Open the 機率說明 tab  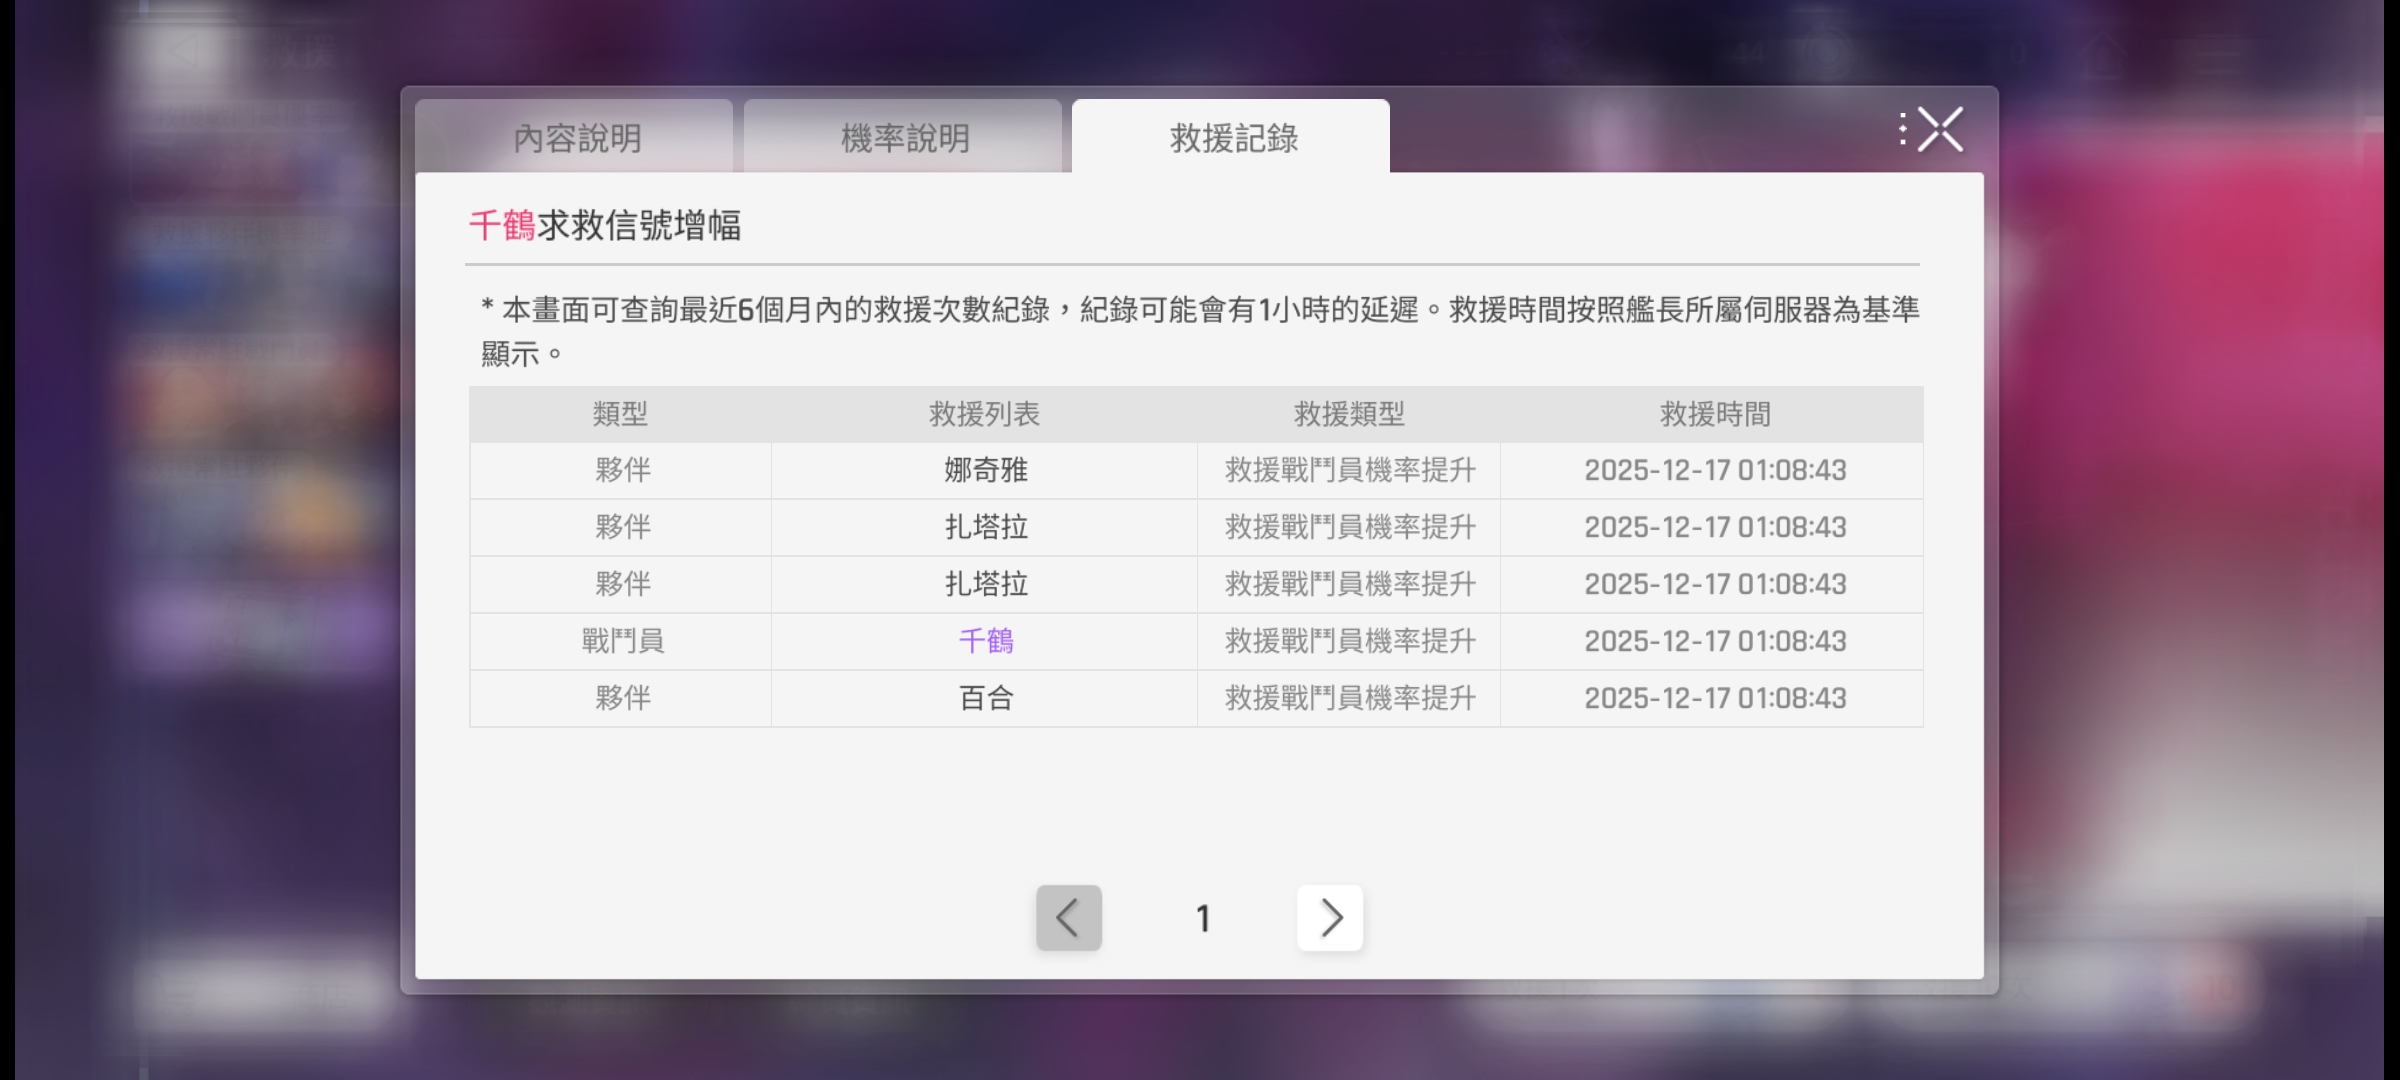tap(904, 138)
